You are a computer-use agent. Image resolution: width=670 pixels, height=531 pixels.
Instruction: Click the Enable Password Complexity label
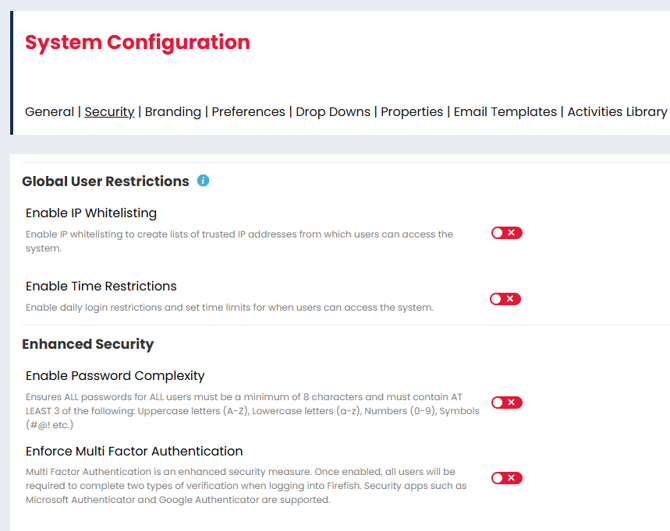point(115,376)
